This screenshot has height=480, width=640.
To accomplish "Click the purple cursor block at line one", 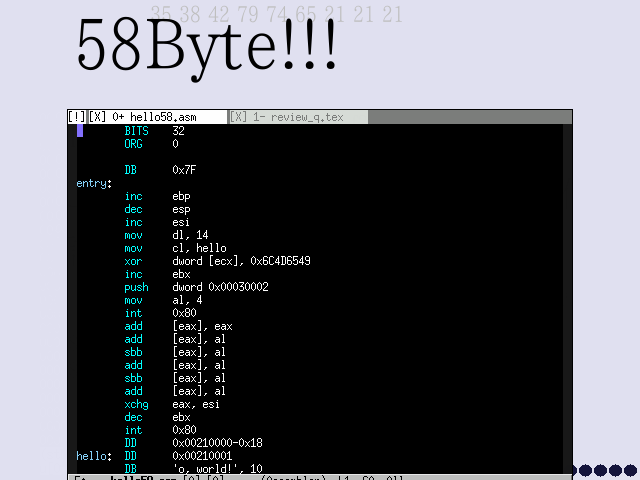I will click(80, 130).
